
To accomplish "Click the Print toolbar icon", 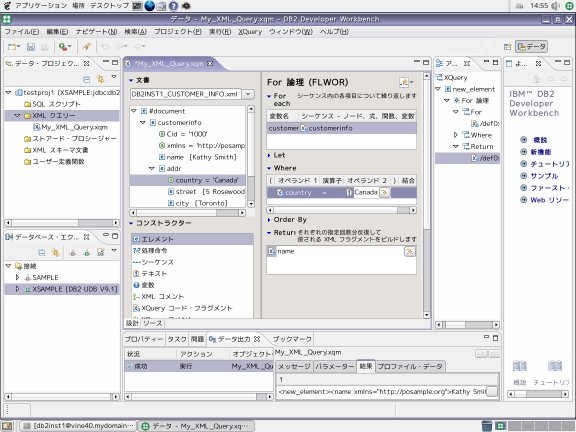I will (44, 47).
